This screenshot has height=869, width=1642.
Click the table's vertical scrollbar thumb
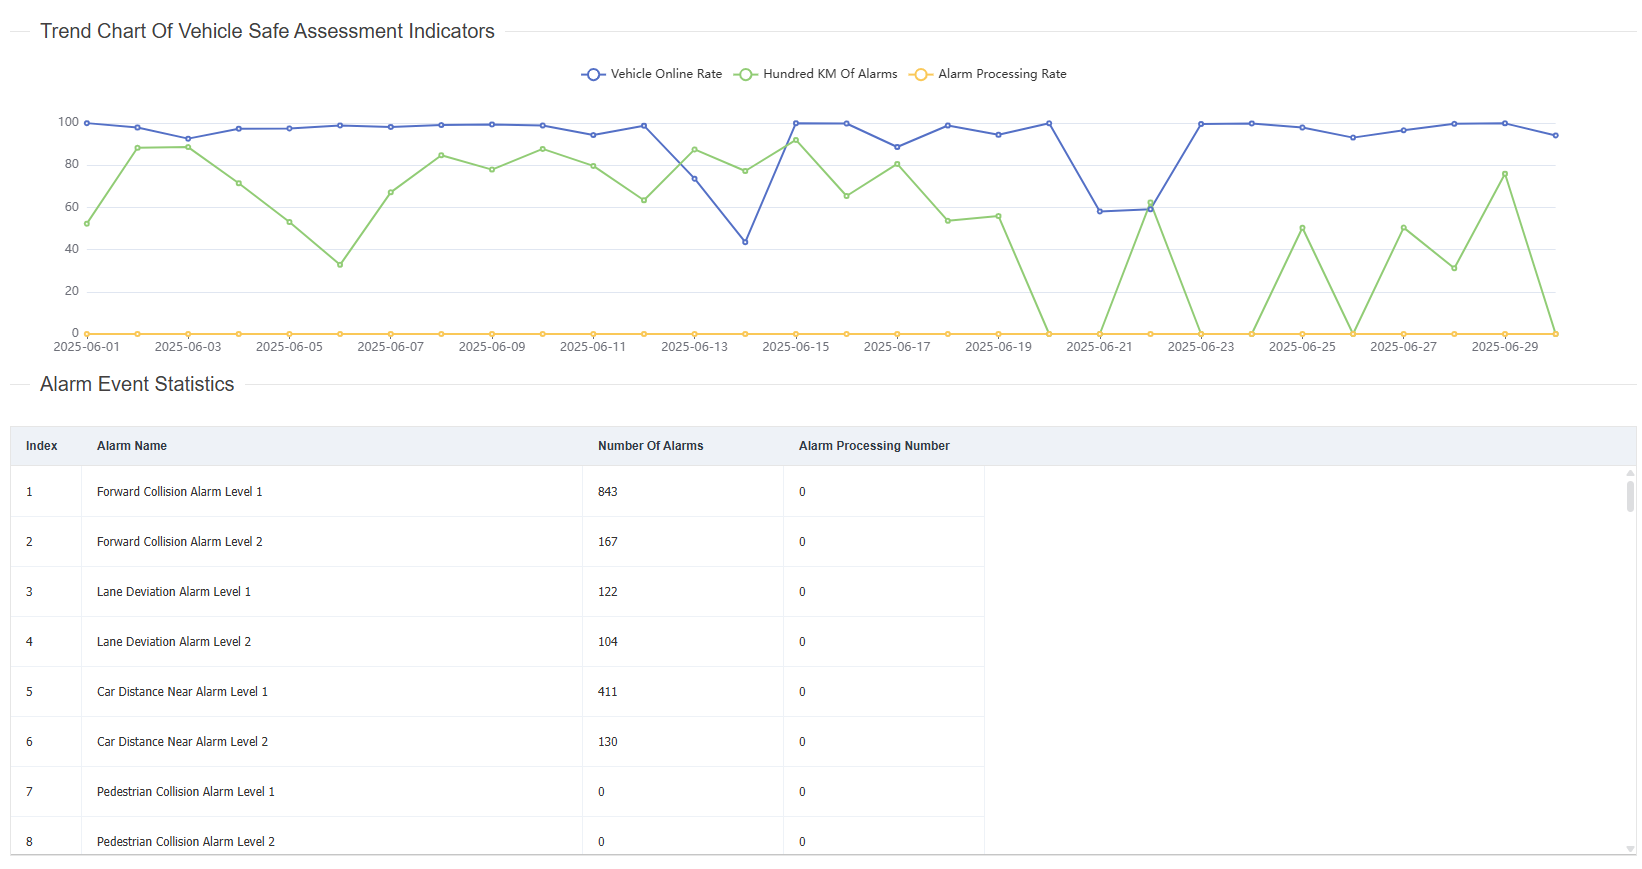point(1630,496)
